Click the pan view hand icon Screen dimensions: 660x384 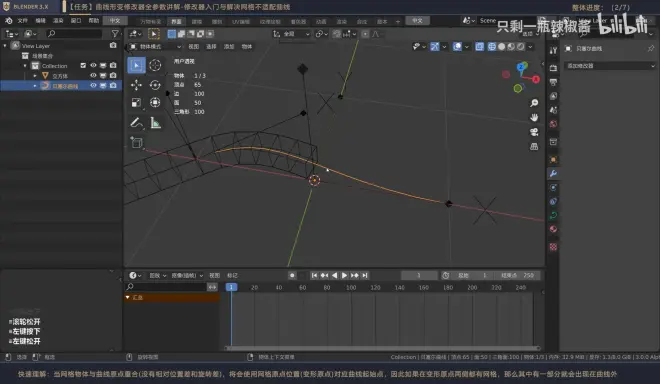pyautogui.click(x=534, y=117)
